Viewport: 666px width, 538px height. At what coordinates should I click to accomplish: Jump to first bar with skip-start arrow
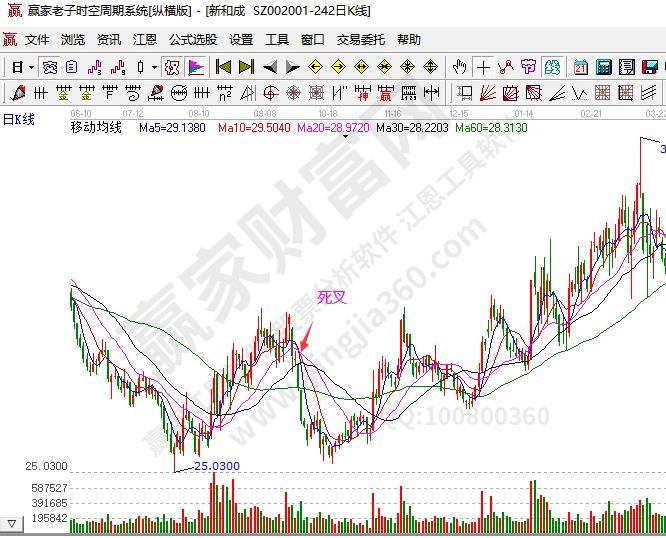[223, 68]
